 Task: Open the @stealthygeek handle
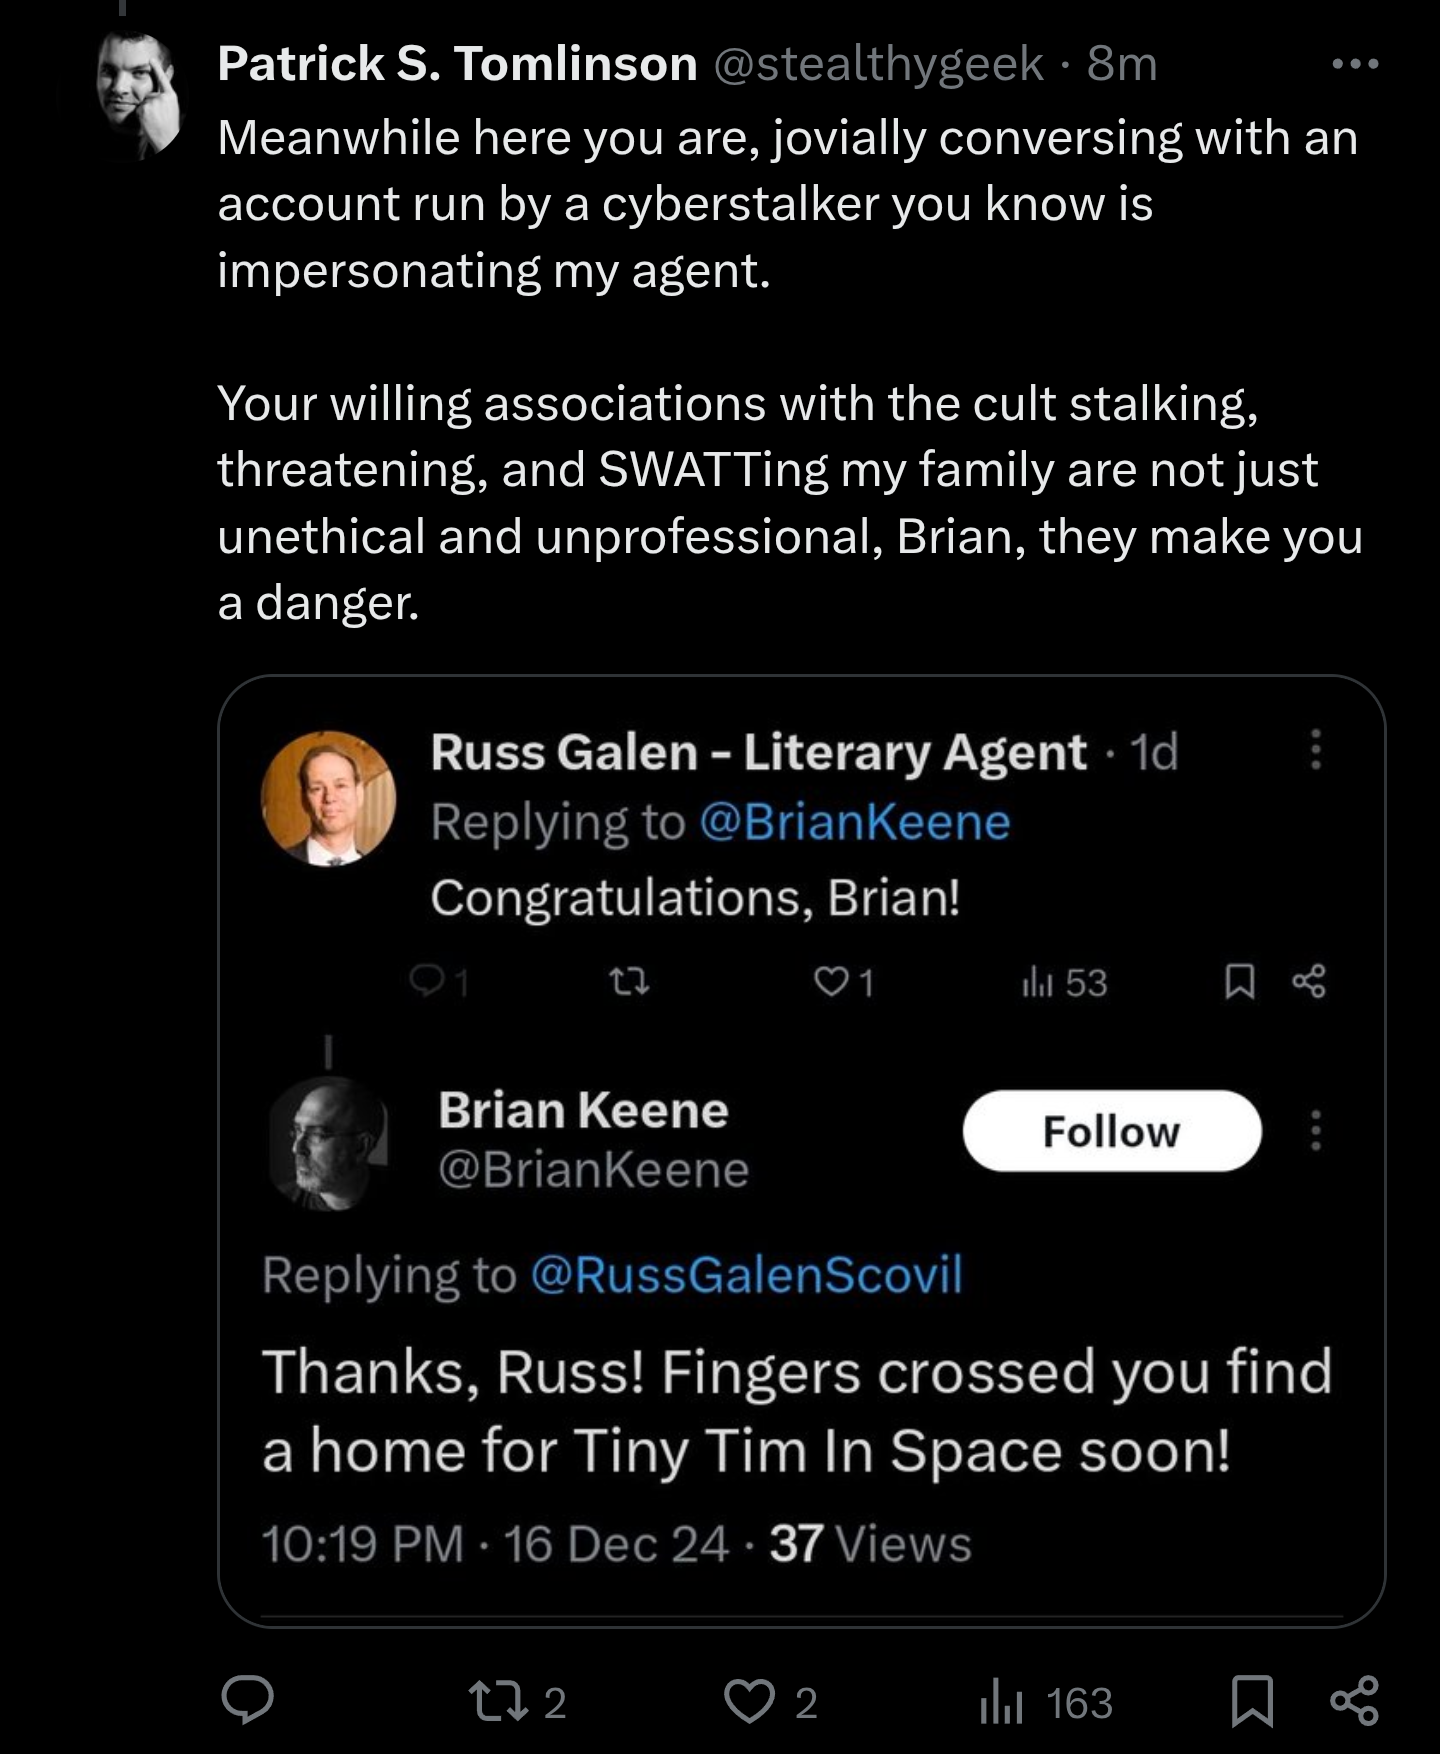coord(880,65)
